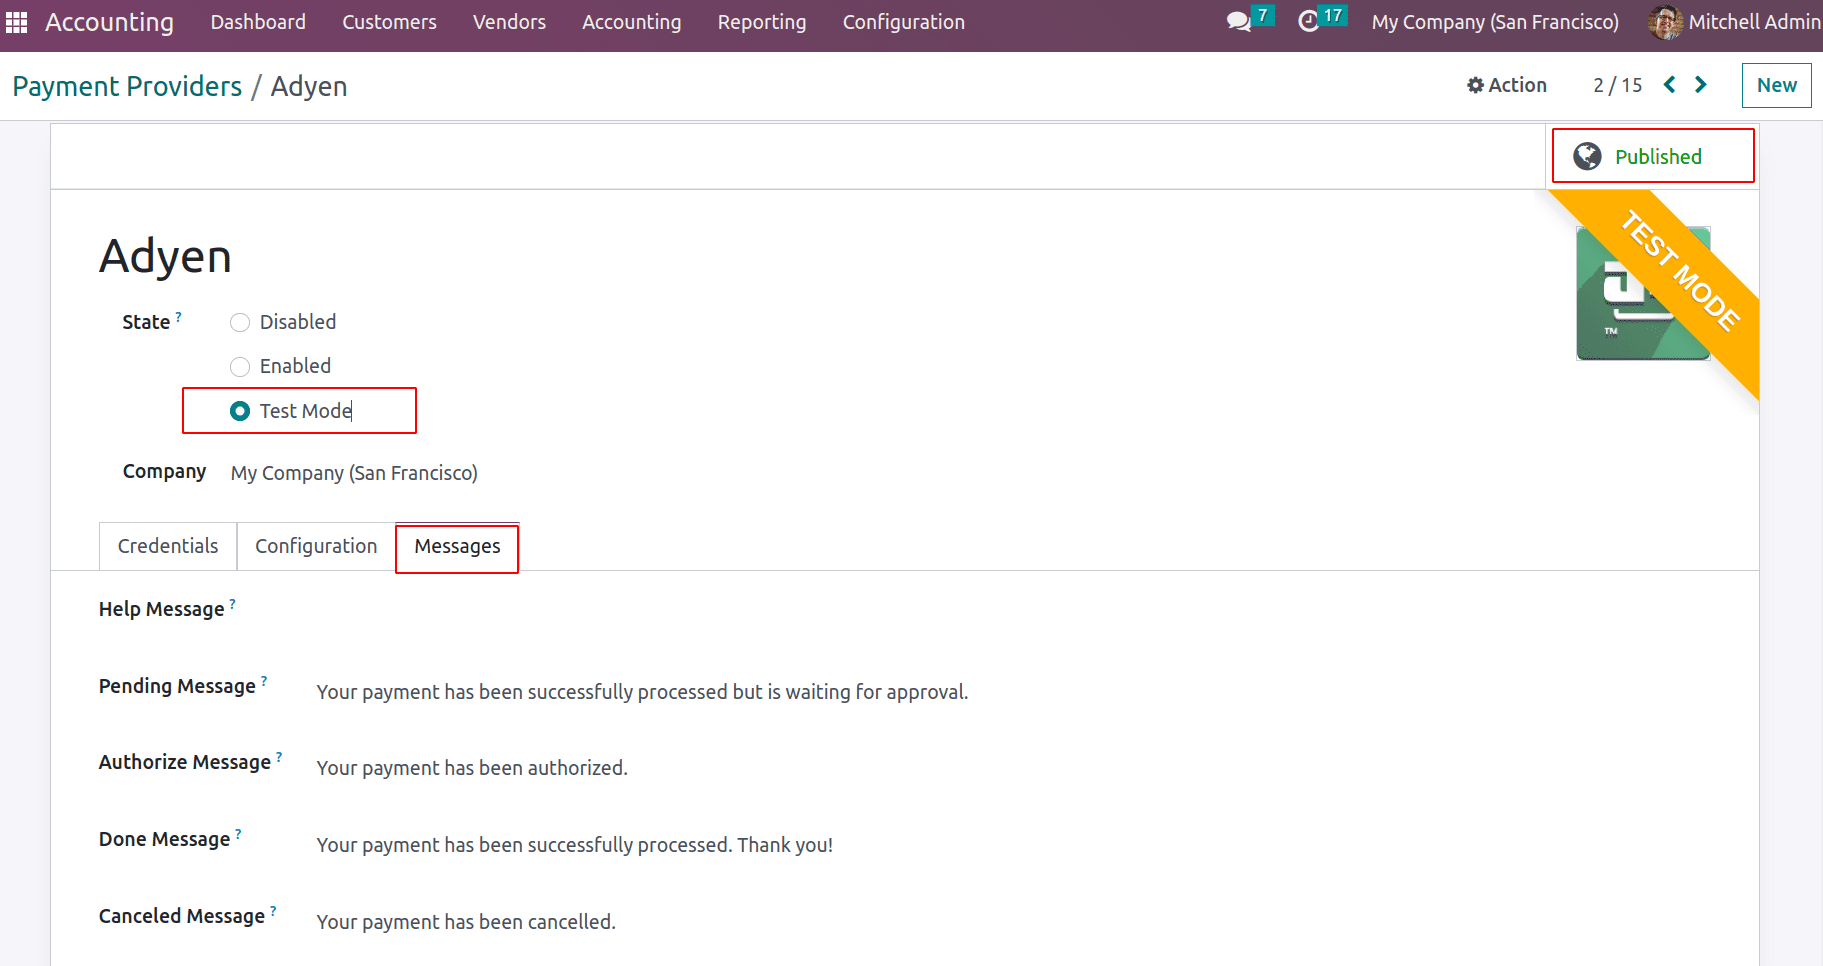The image size is (1823, 966).
Task: Open help tooltip next to Canceled Message
Action: pos(273,910)
